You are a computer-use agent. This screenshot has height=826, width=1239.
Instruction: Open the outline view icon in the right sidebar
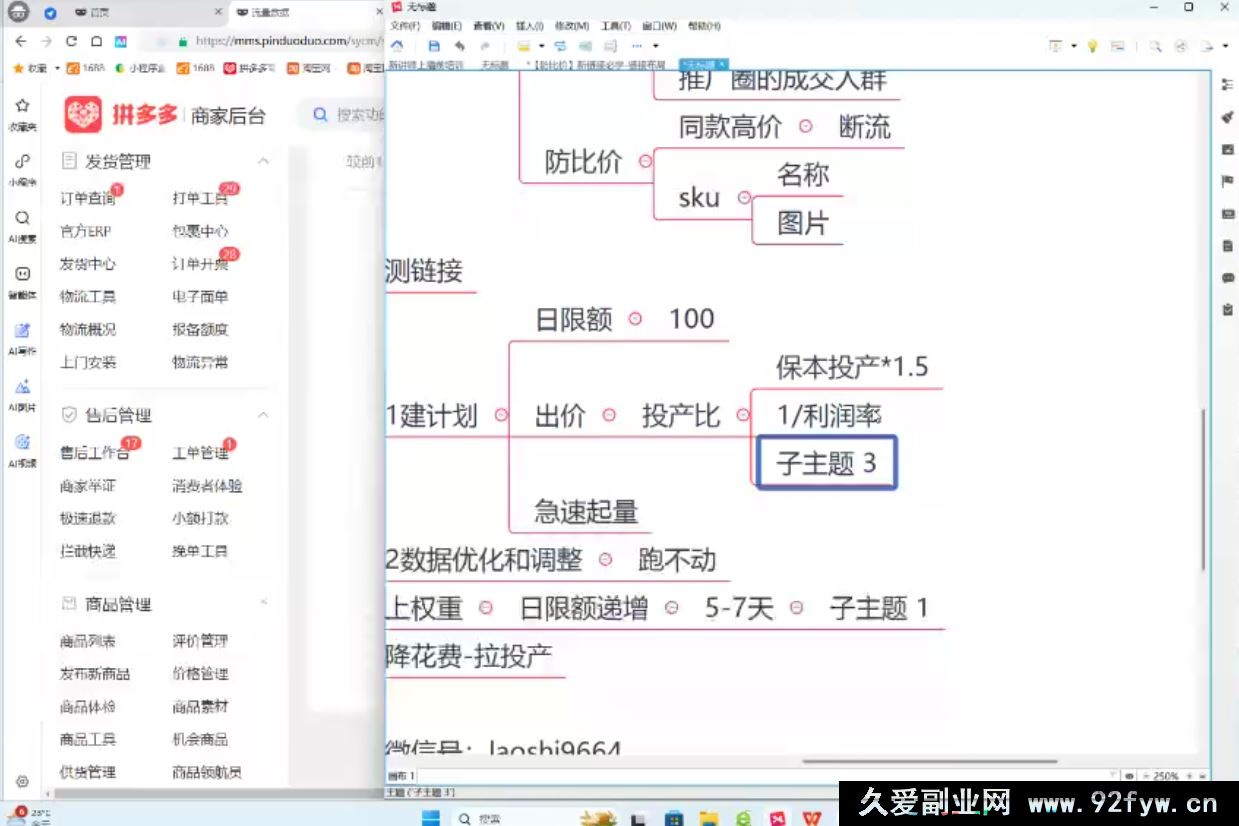[1228, 84]
